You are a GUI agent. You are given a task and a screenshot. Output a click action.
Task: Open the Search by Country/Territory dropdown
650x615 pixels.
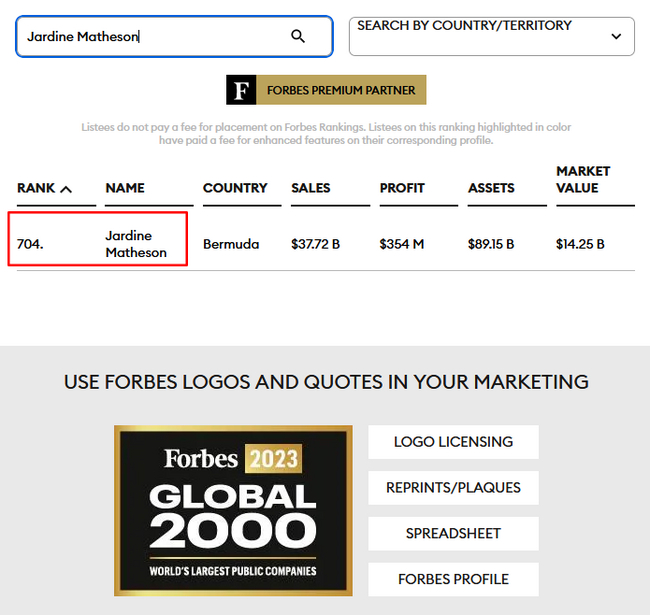[492, 36]
